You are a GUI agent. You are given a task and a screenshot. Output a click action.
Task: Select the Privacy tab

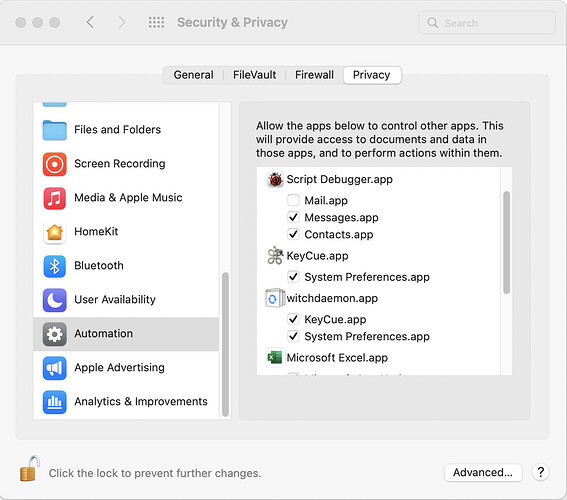tap(372, 75)
